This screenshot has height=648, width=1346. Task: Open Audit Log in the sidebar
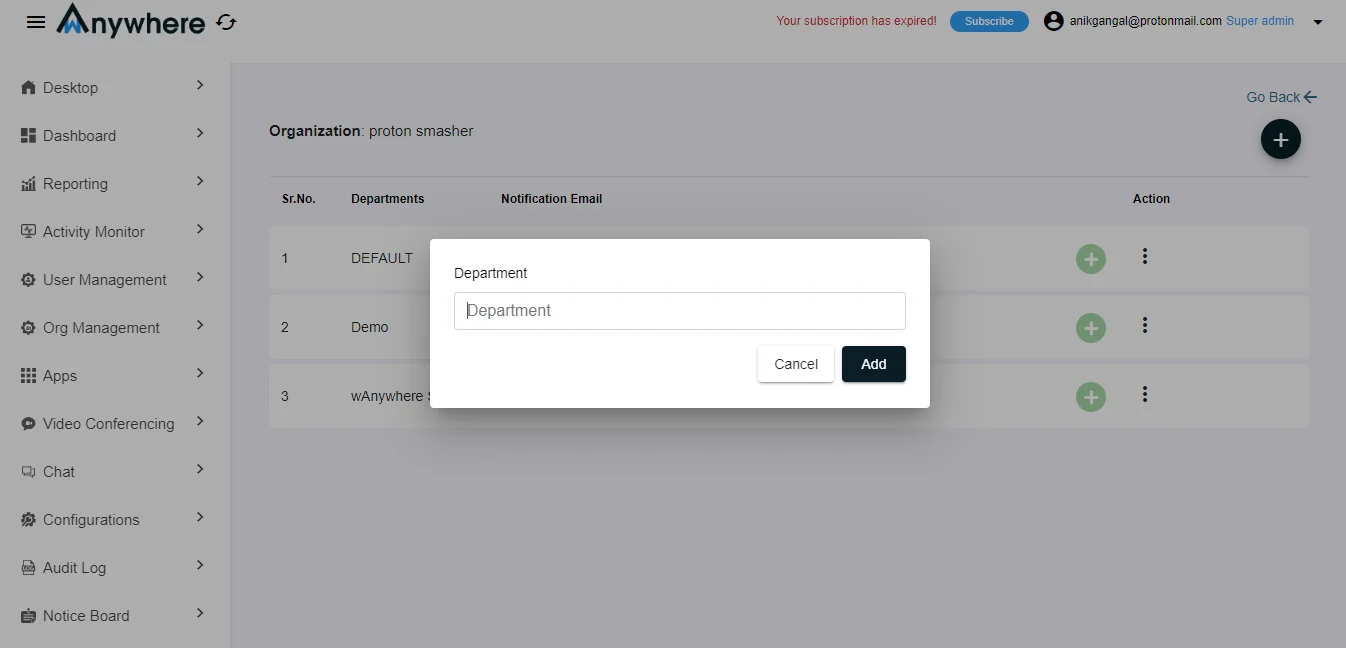click(74, 568)
